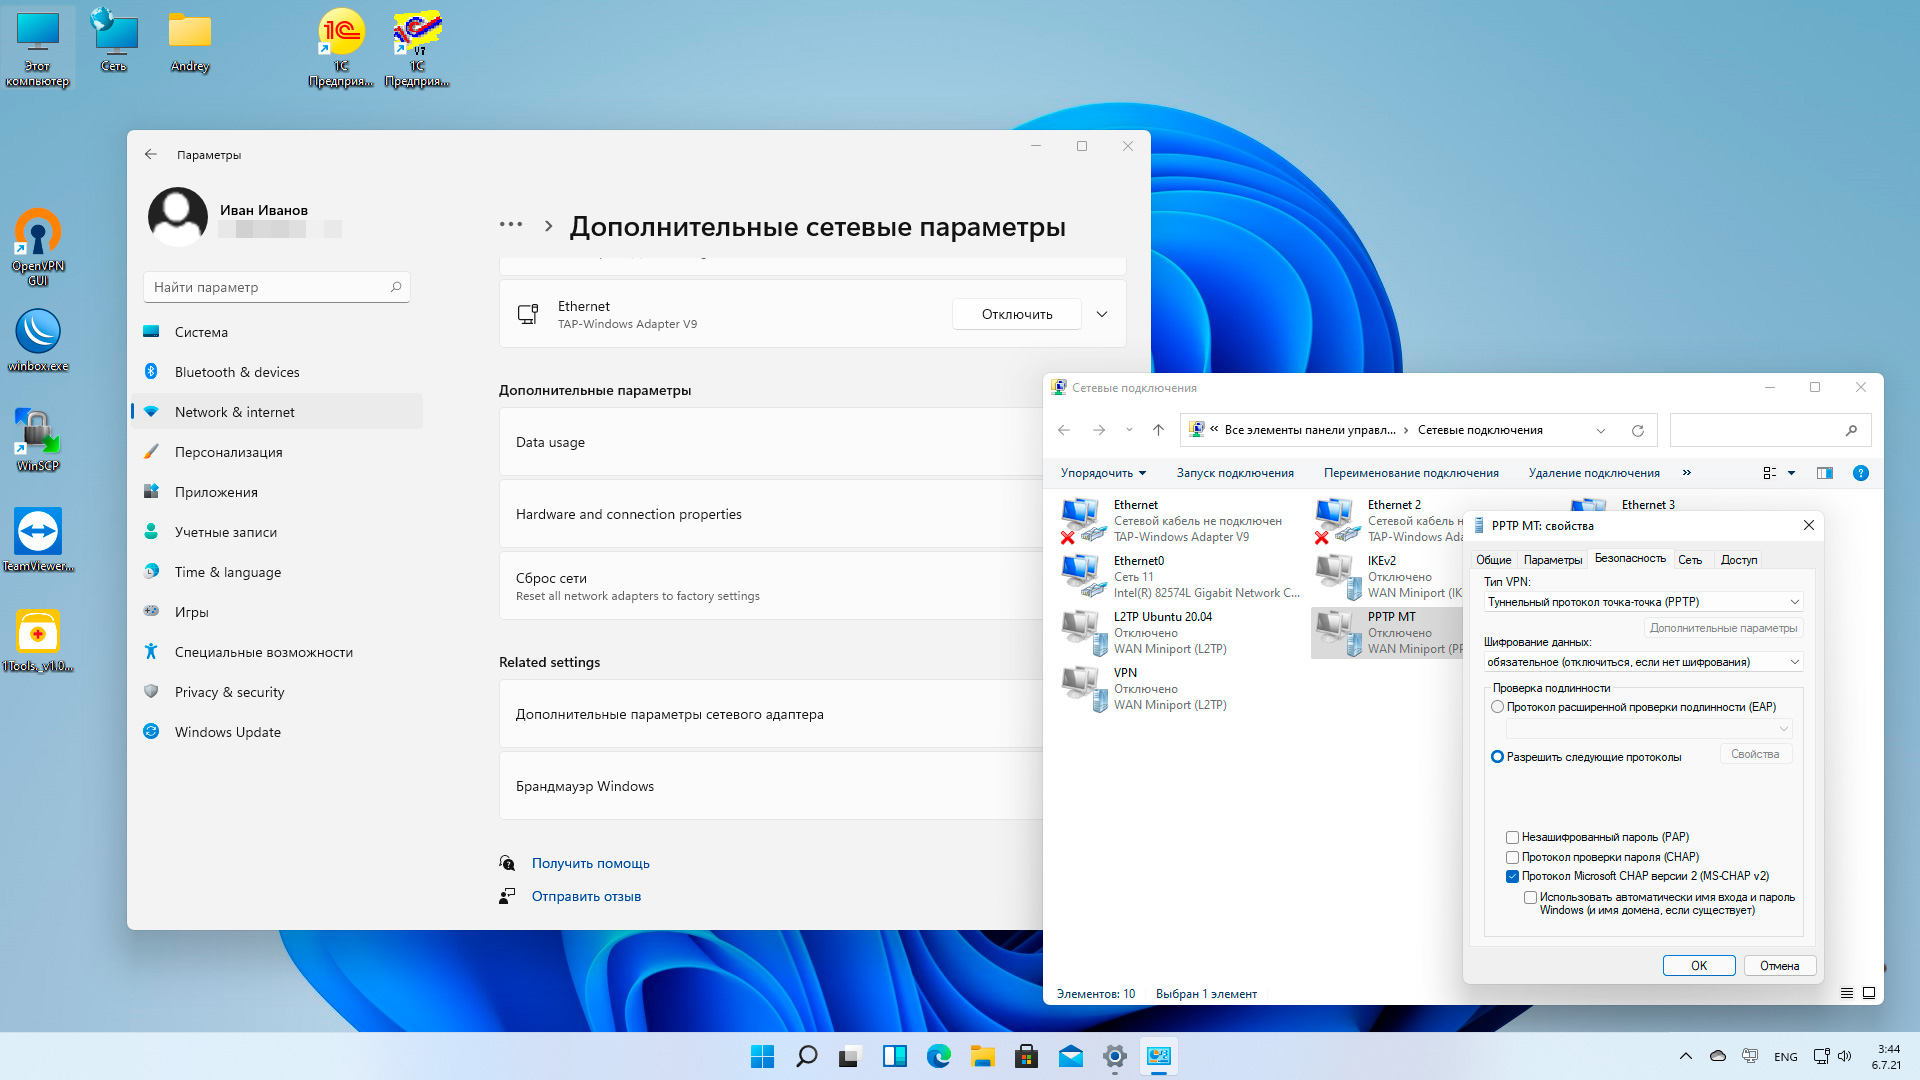Open WinSCP desktop shortcut
This screenshot has height=1080, width=1920.
pyautogui.click(x=38, y=432)
